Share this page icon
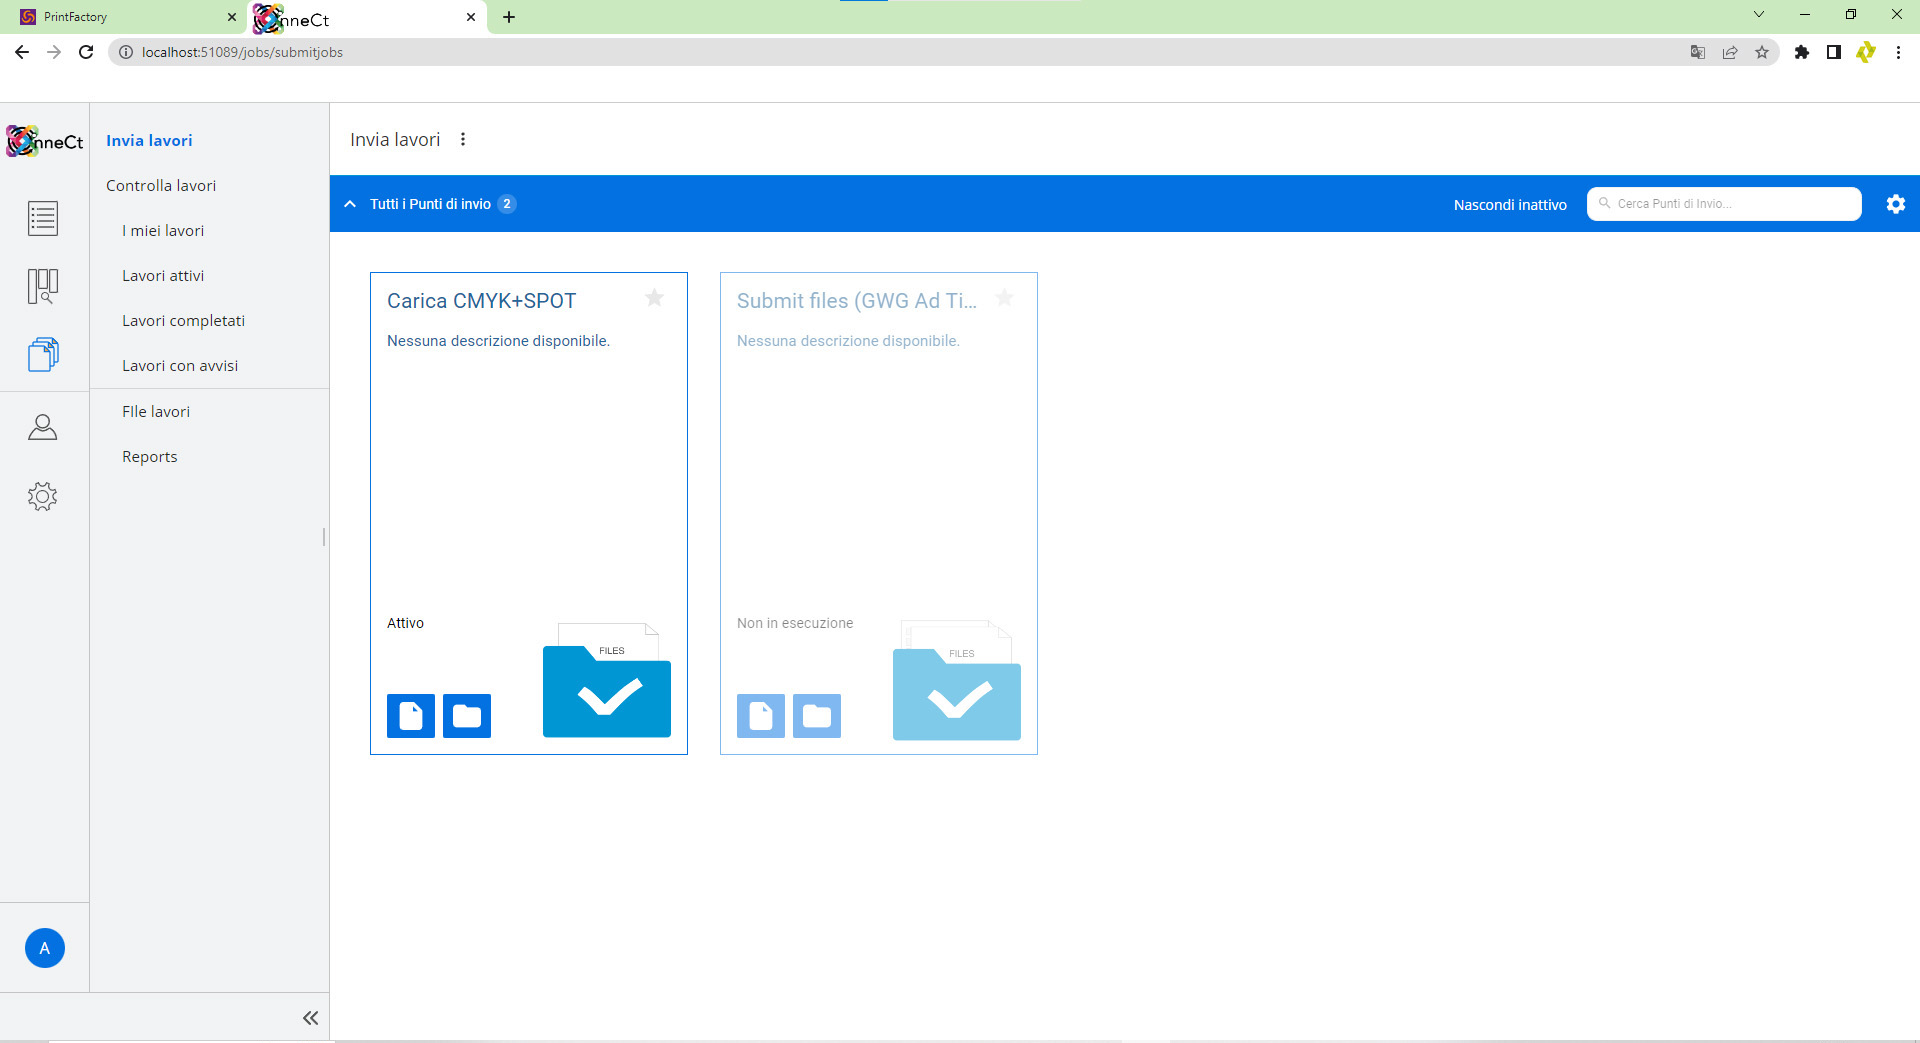 click(x=1730, y=52)
